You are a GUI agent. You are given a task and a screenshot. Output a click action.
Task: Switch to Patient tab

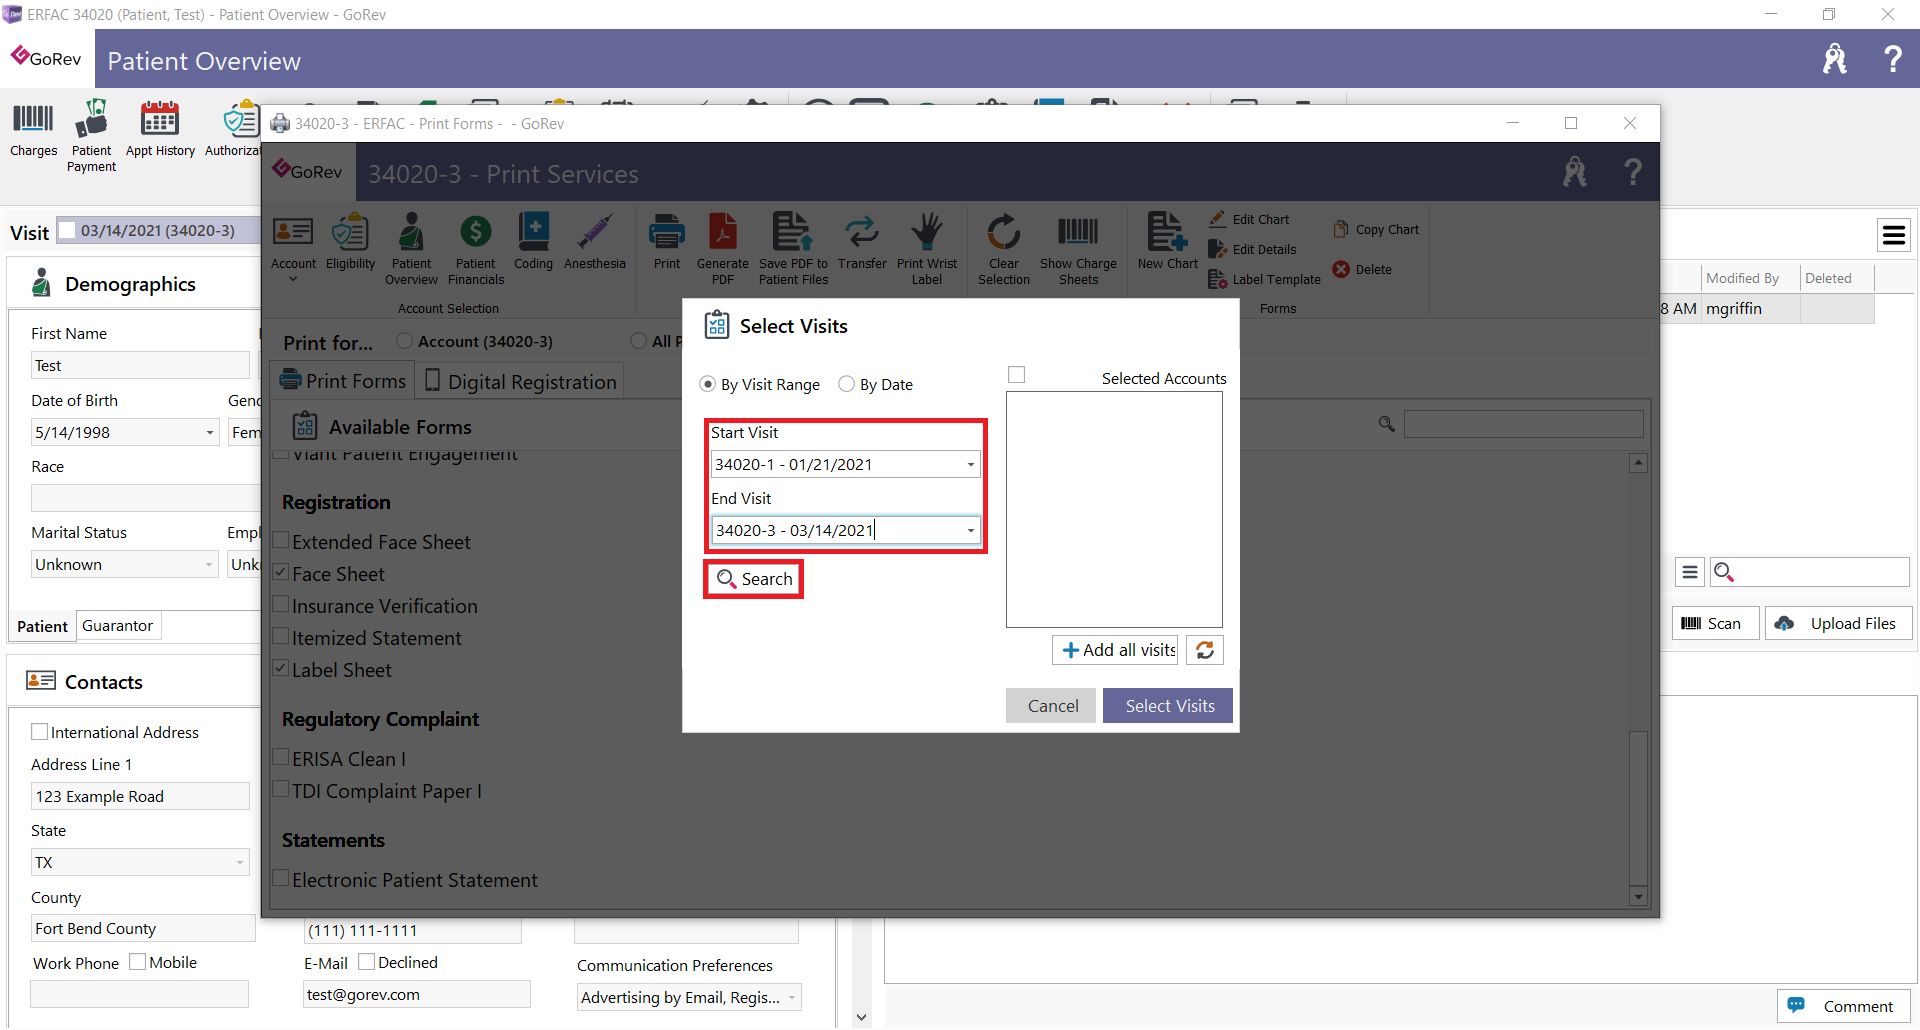[x=42, y=626]
